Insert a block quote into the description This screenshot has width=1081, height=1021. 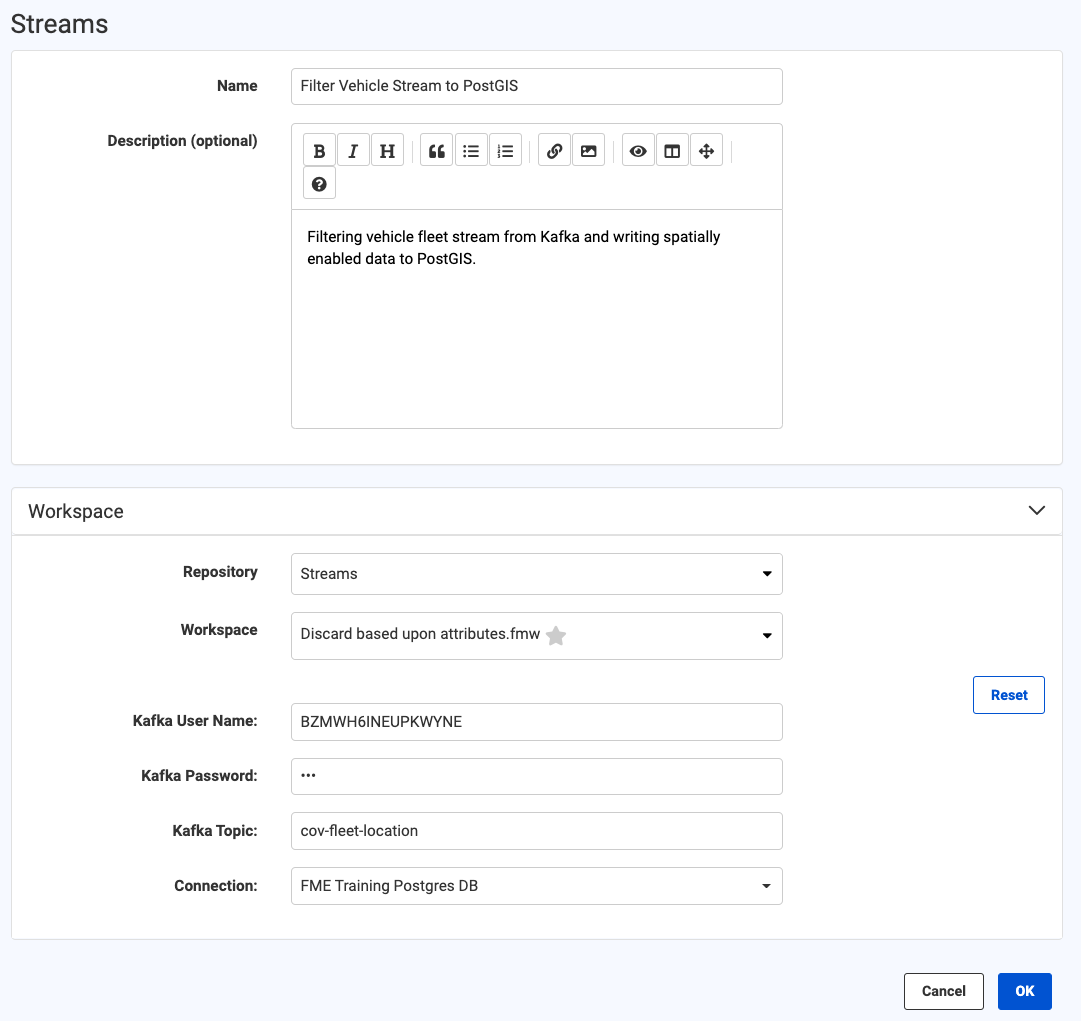click(x=436, y=150)
